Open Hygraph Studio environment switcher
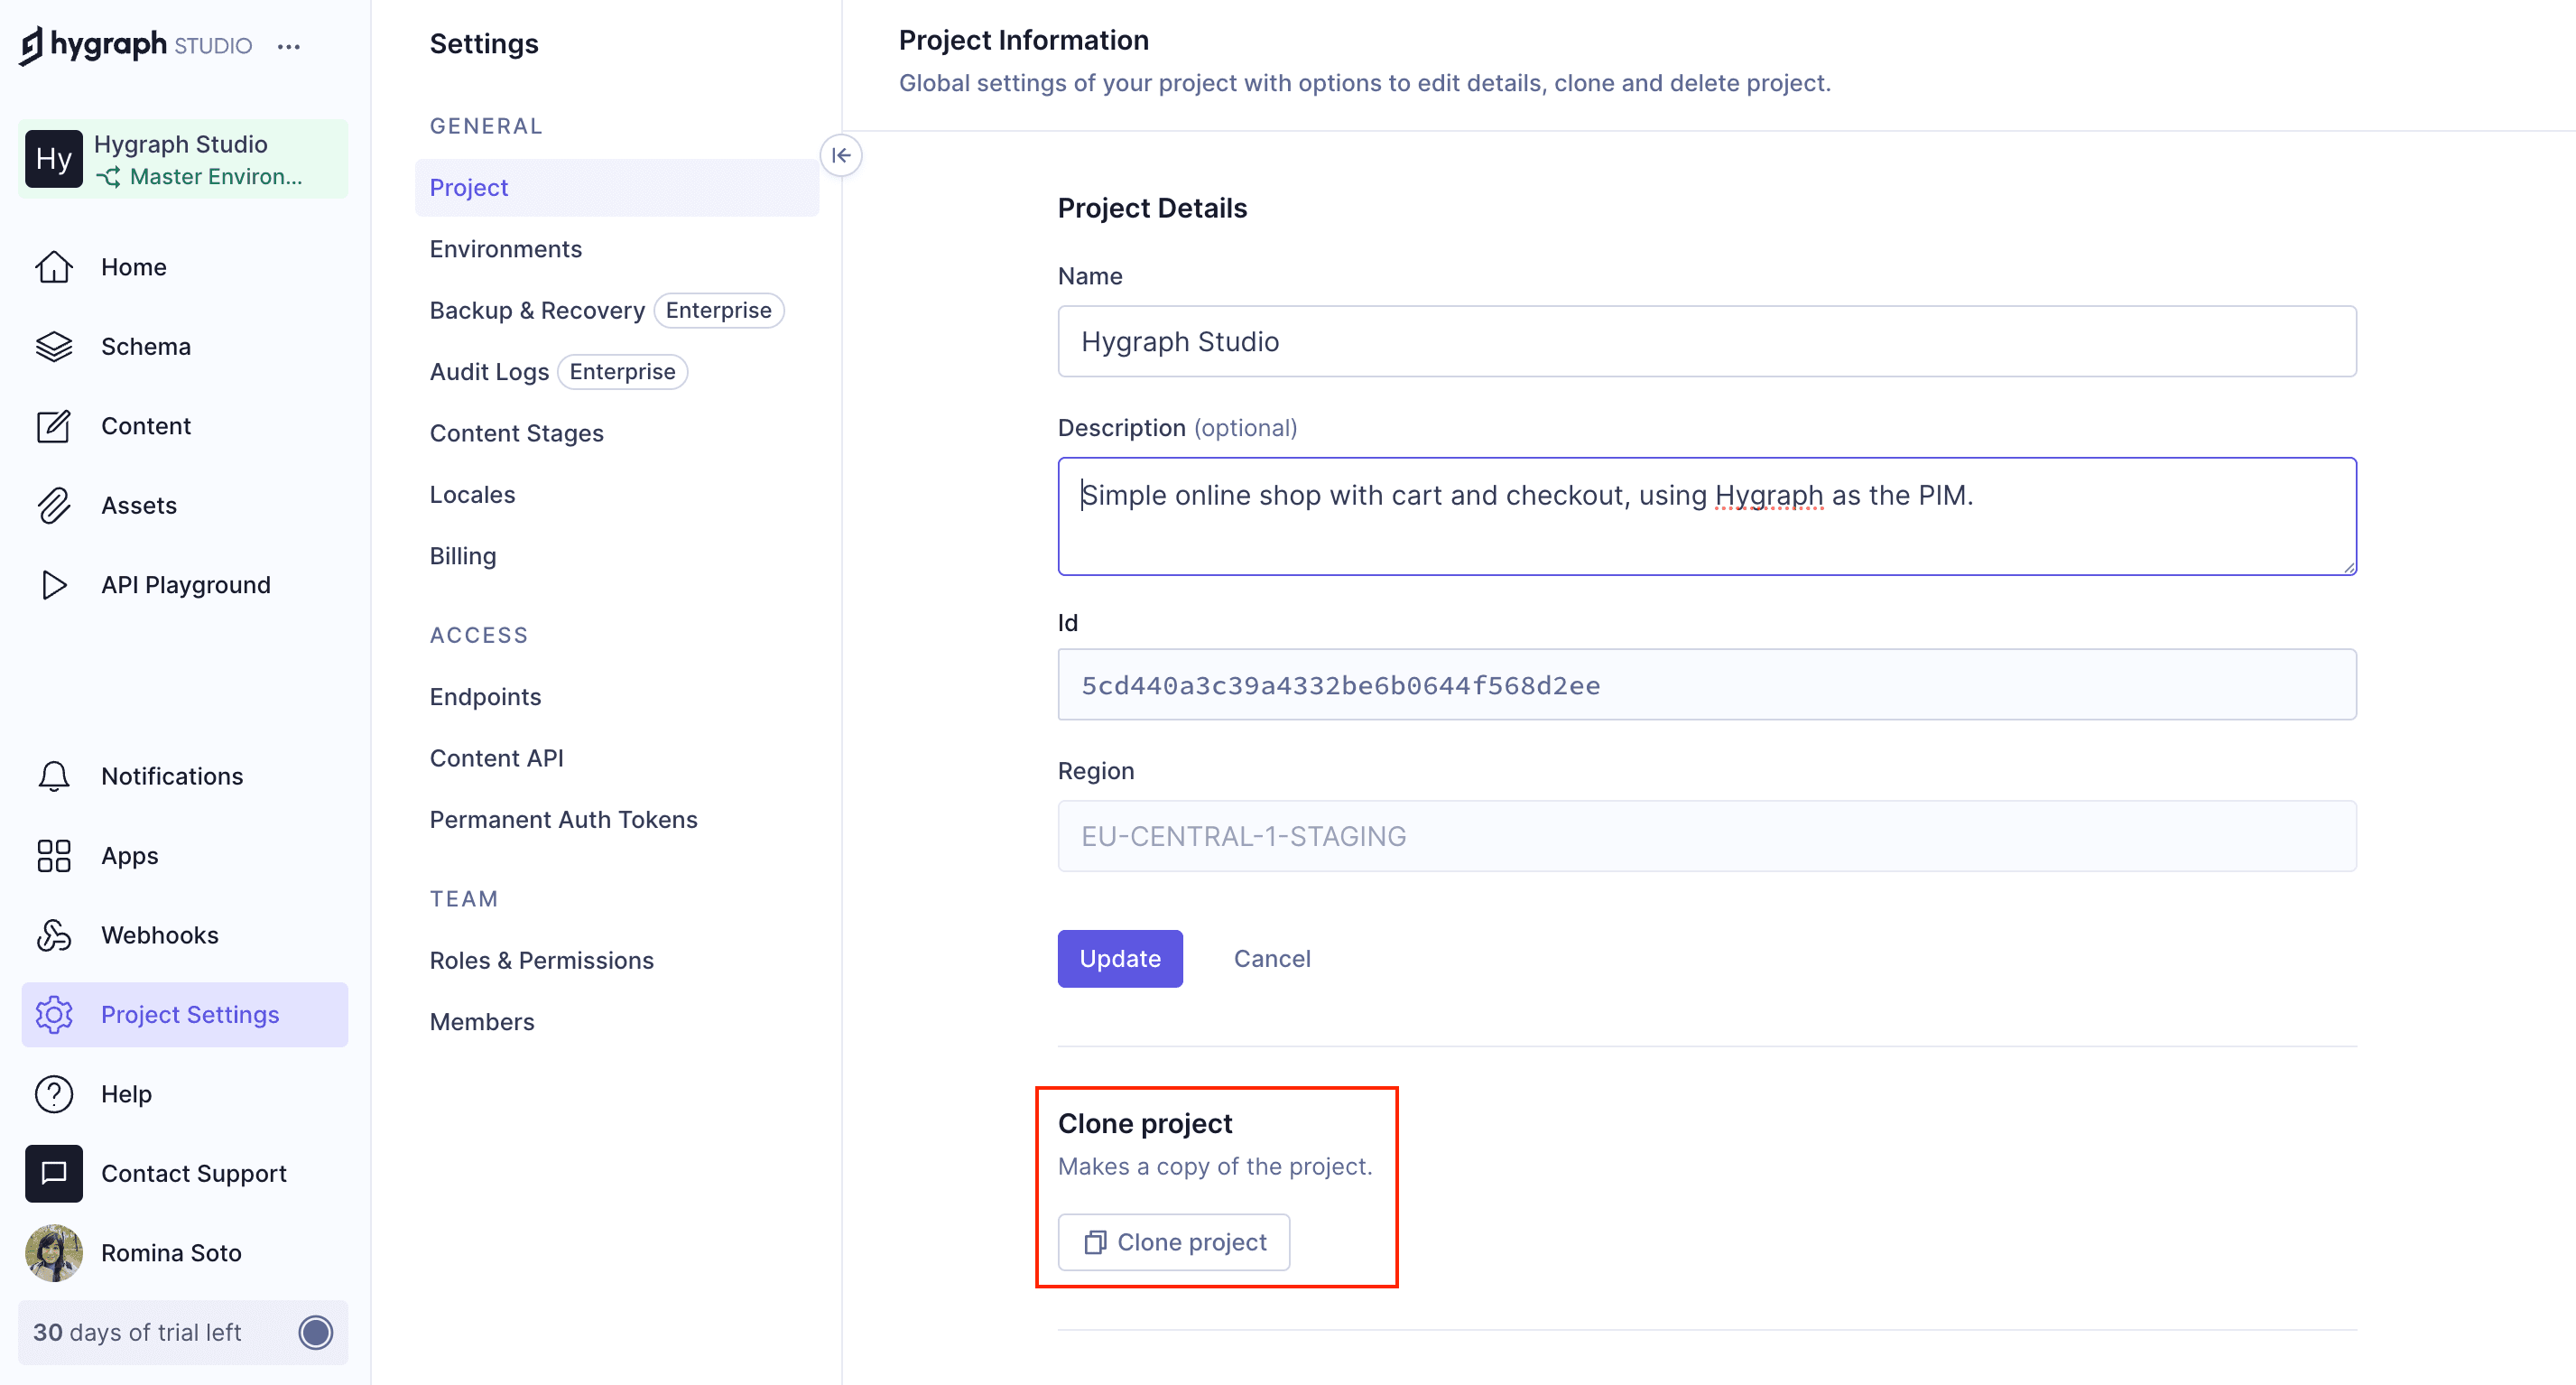The width and height of the screenshot is (2576, 1385). point(183,159)
